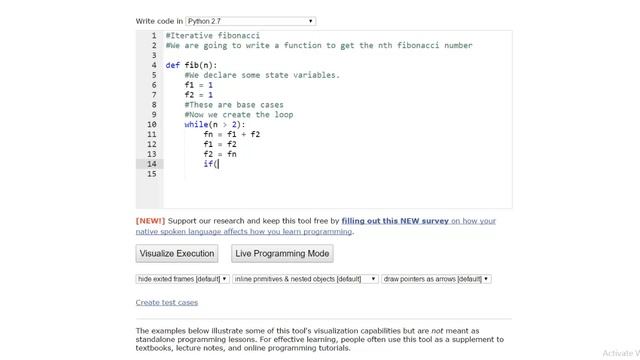This screenshot has height=360, width=640.
Task: Place cursor after 'if(' on line 14
Action: coord(219,164)
